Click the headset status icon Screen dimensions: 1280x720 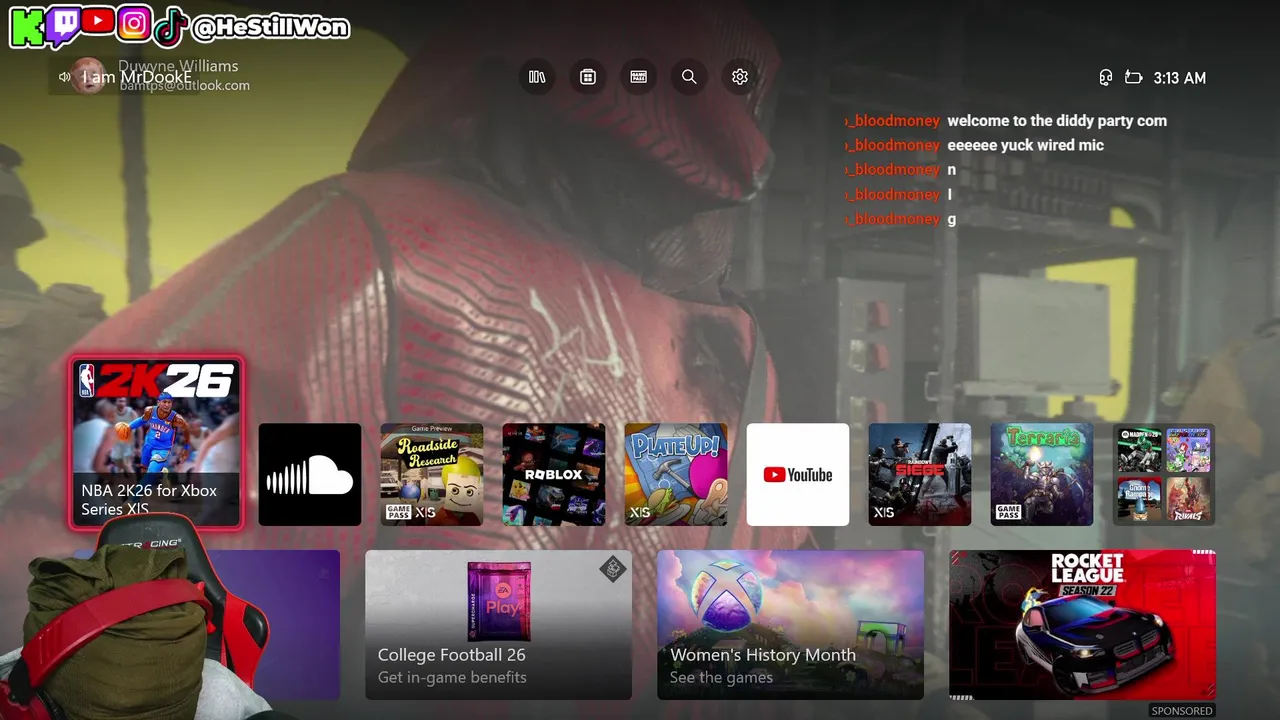click(x=1106, y=77)
